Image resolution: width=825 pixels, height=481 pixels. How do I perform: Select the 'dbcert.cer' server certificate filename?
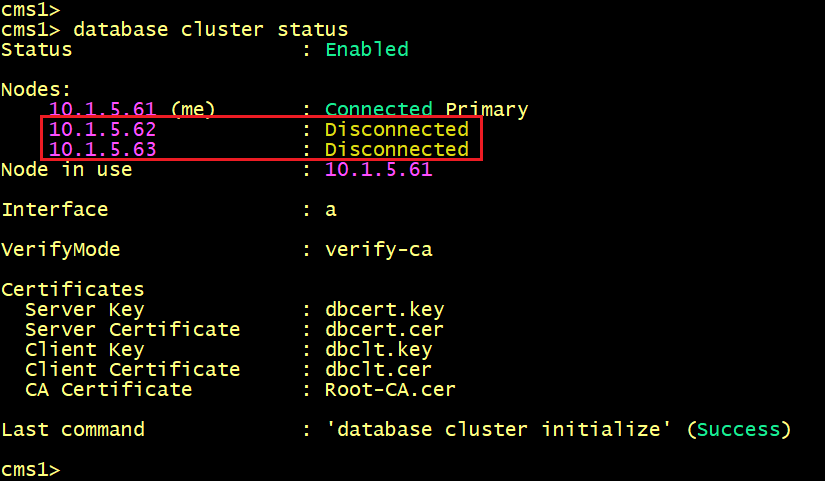[385, 329]
